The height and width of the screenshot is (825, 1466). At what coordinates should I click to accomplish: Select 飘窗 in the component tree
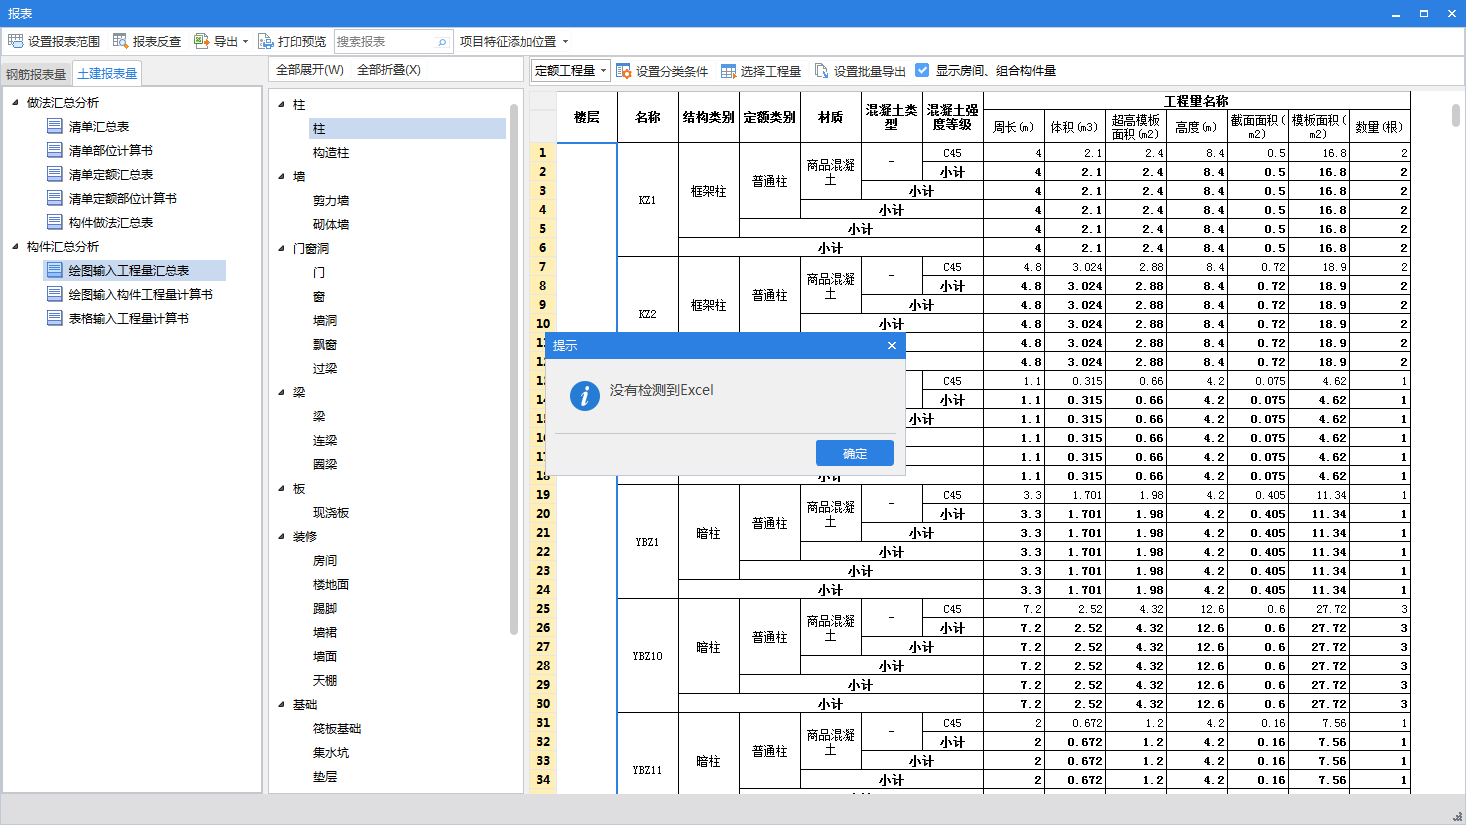(x=325, y=344)
